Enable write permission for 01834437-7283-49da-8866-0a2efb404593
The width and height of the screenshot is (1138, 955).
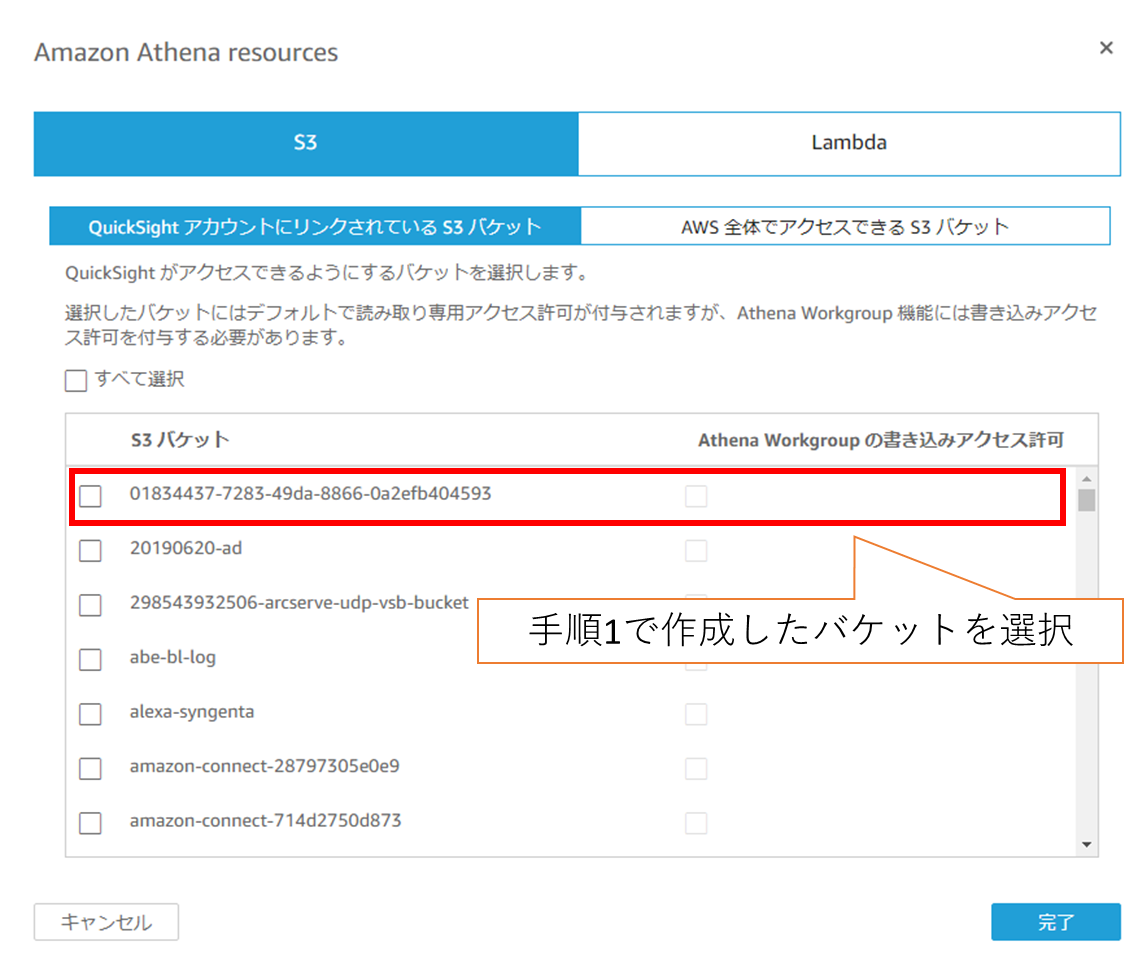click(696, 496)
